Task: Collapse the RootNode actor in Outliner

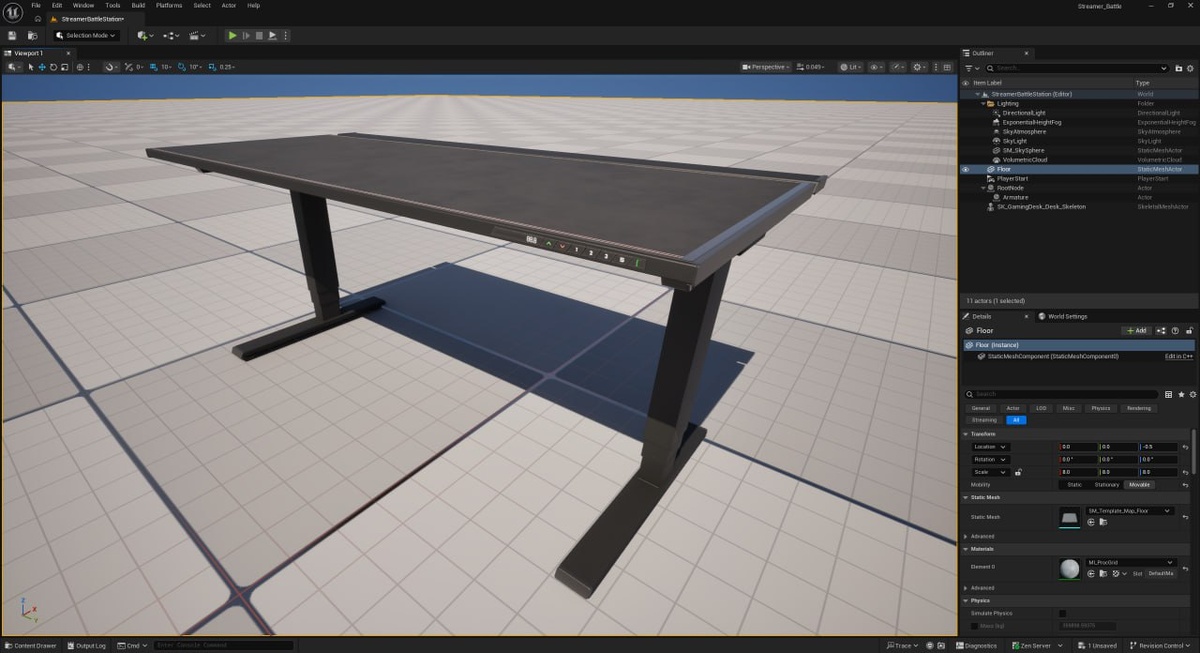Action: (x=982, y=188)
